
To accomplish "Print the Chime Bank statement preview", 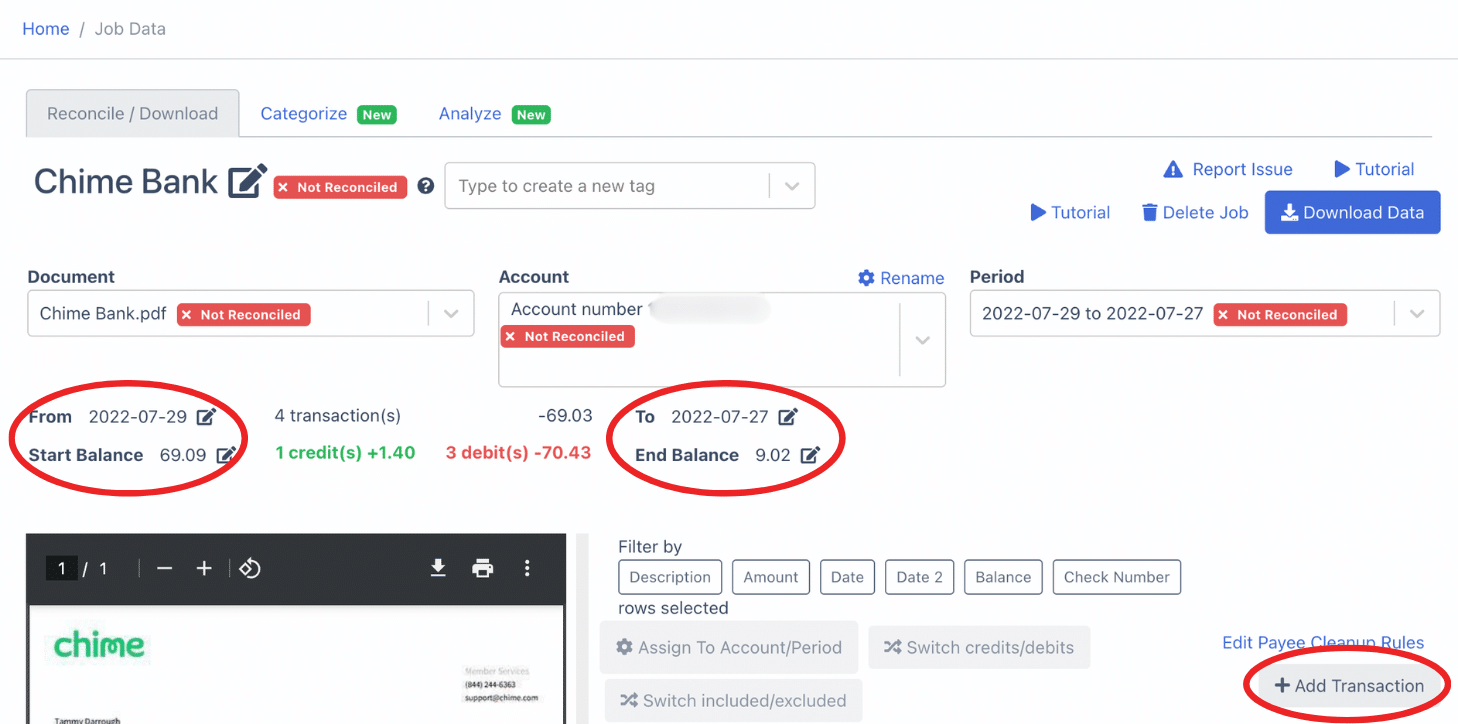I will [483, 567].
